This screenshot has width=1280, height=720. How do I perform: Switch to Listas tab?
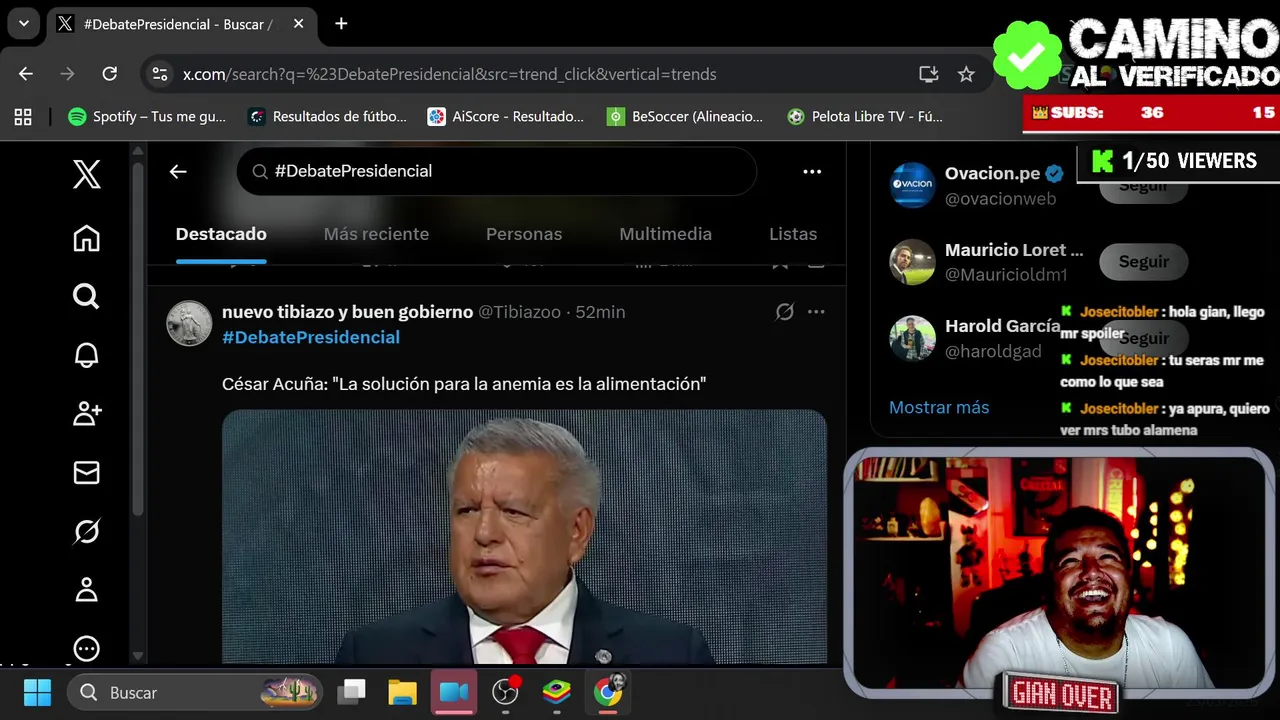pos(793,234)
